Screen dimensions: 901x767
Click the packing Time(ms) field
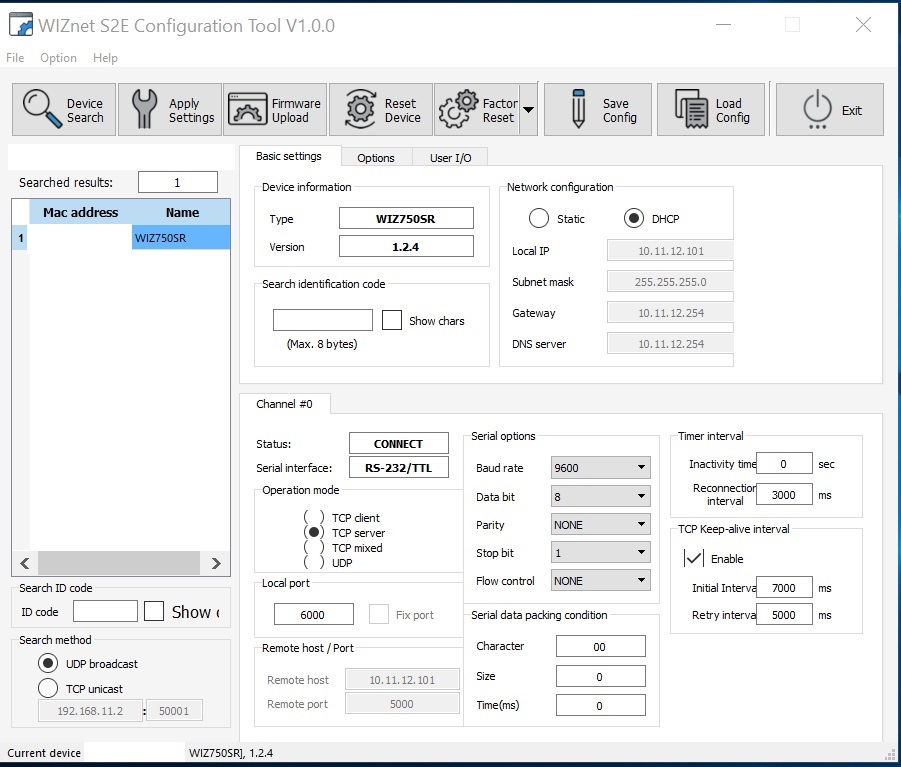(x=600, y=706)
